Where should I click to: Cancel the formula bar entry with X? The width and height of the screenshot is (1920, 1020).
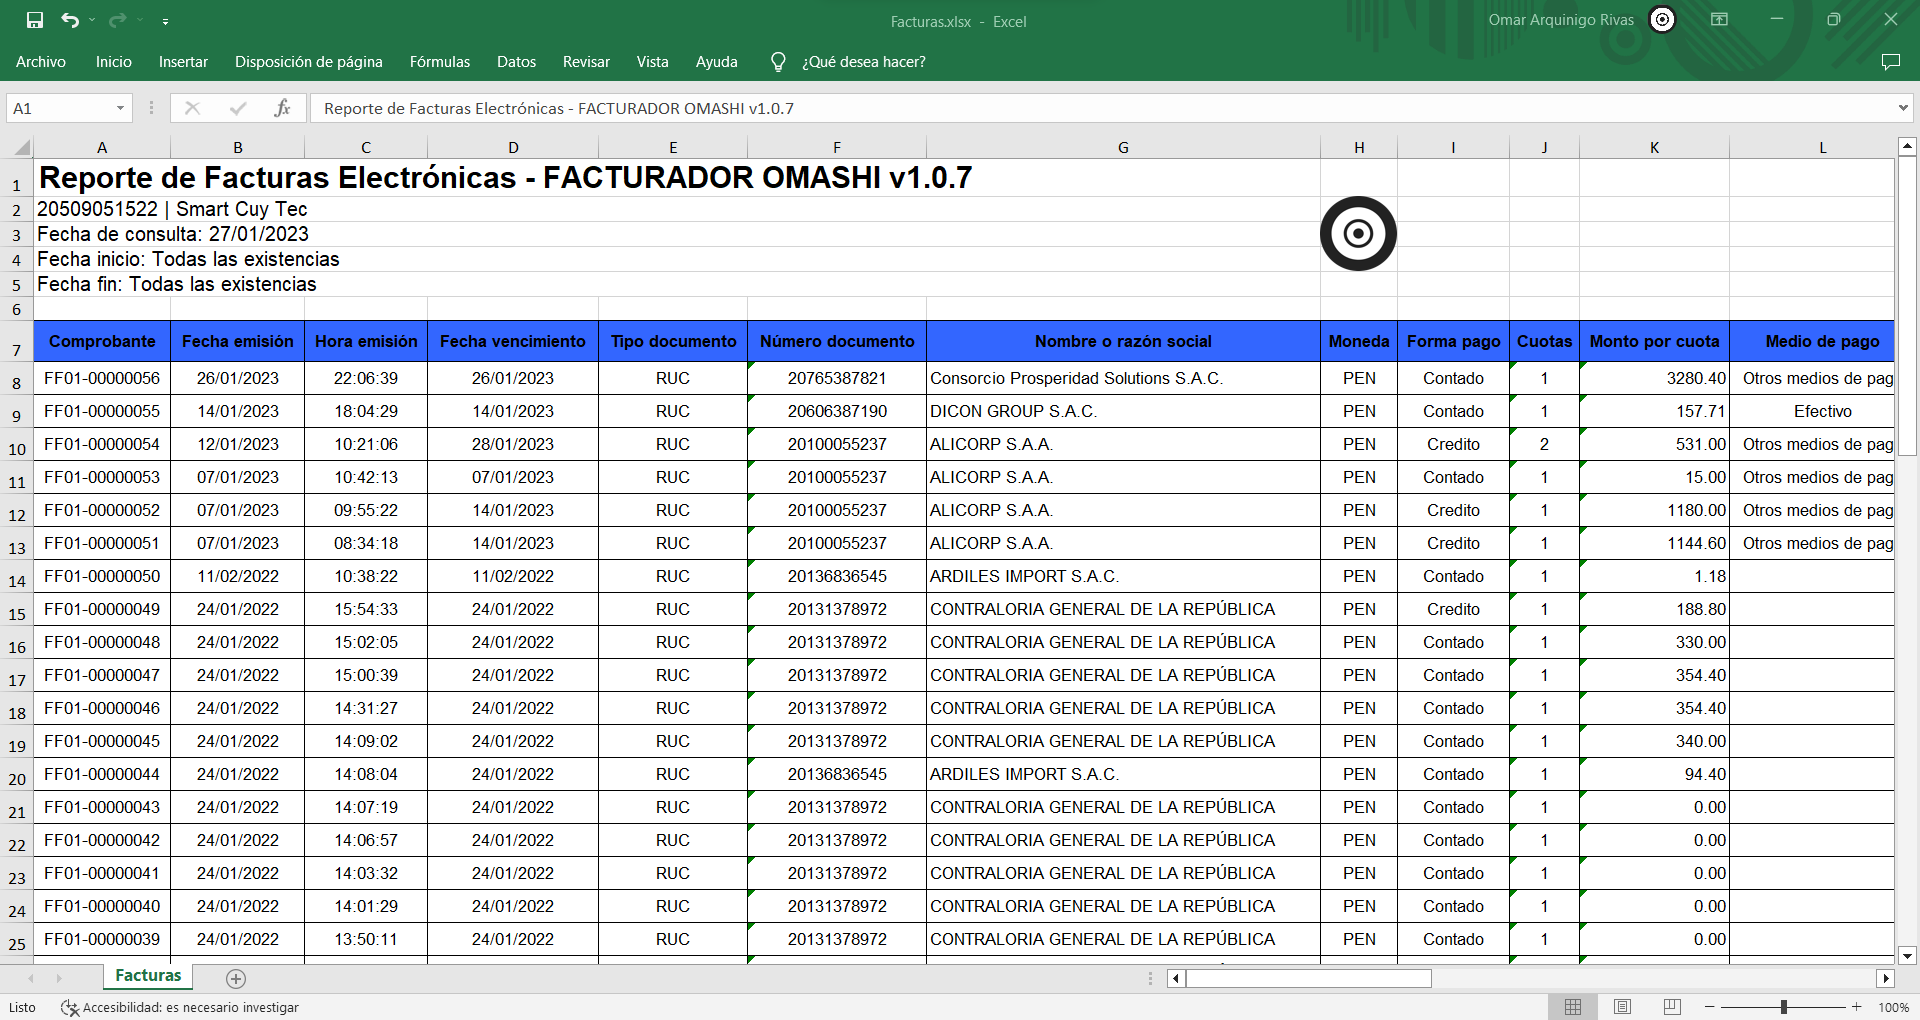click(192, 108)
